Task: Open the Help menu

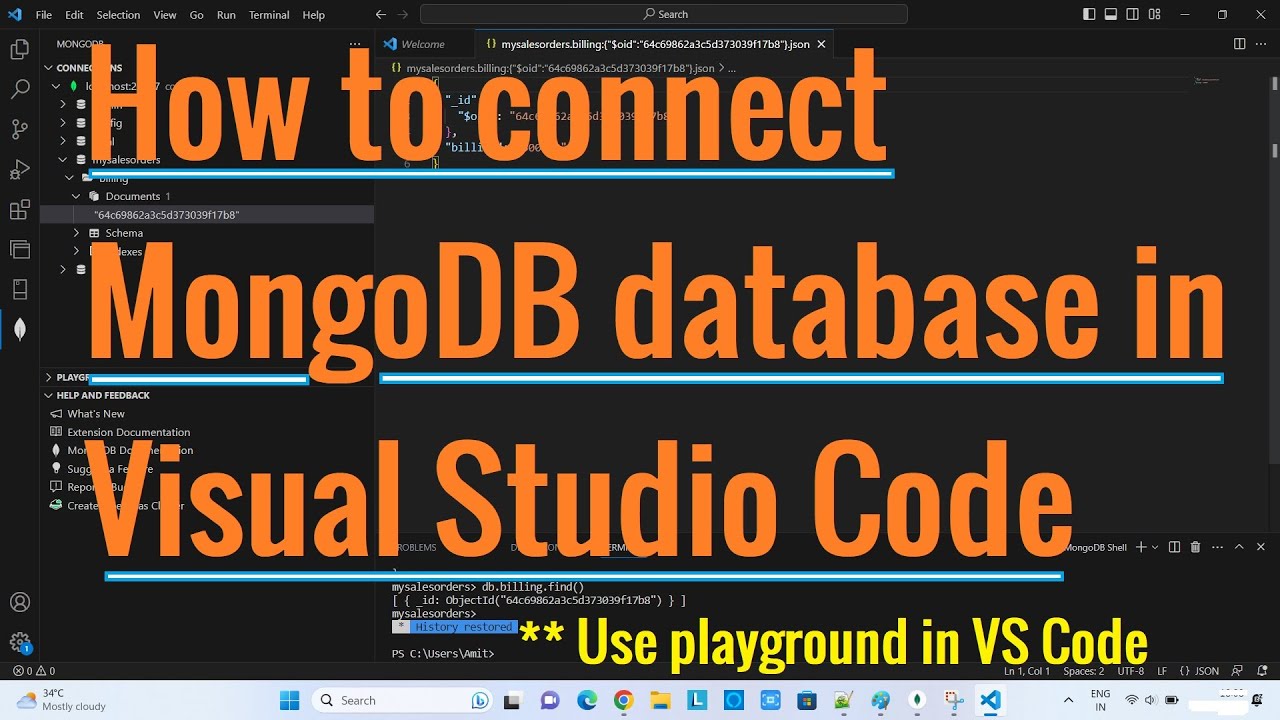Action: pos(313,15)
